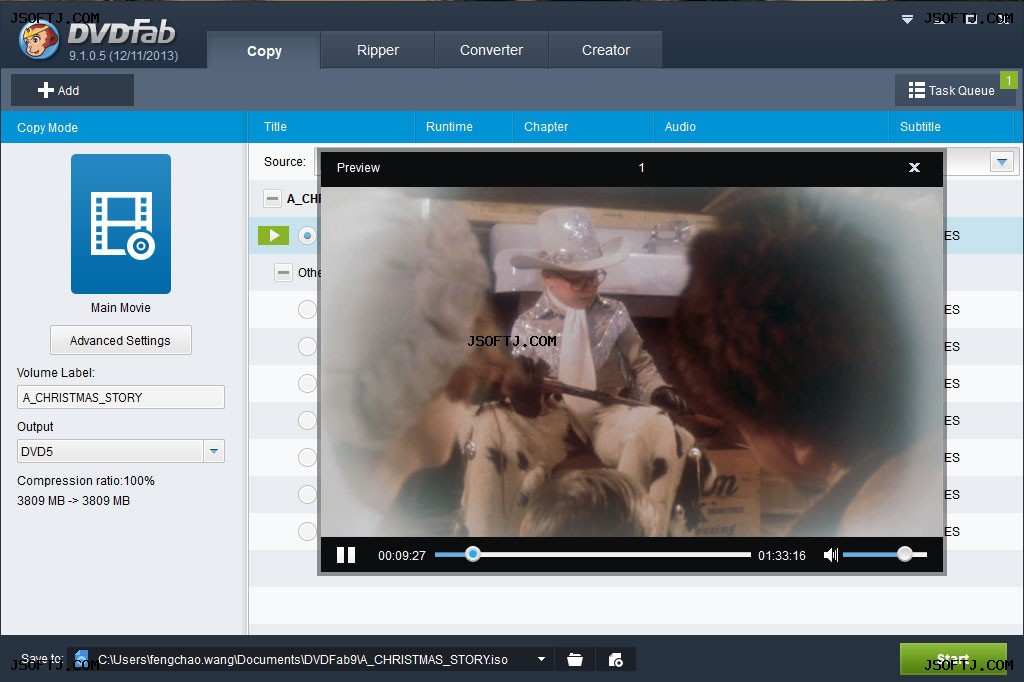Screen dimensions: 1024x682
Task: Click the 01:33:16 total duration
Action: (782, 556)
